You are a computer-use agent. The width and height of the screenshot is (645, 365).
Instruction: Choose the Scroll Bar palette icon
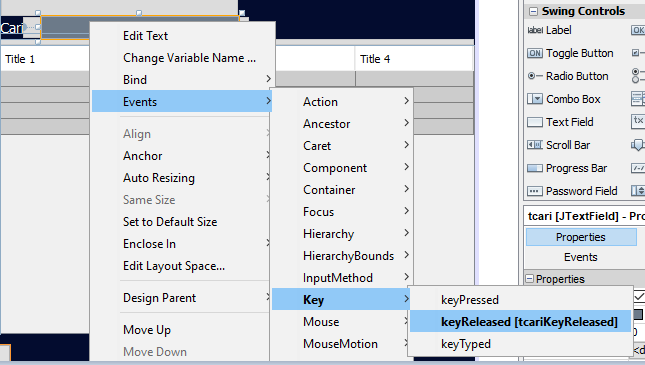coord(535,145)
